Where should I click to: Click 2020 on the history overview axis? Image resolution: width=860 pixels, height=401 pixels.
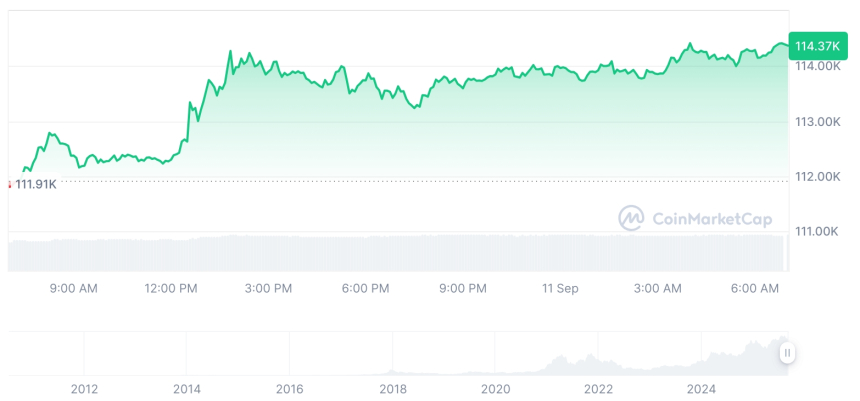tap(496, 388)
